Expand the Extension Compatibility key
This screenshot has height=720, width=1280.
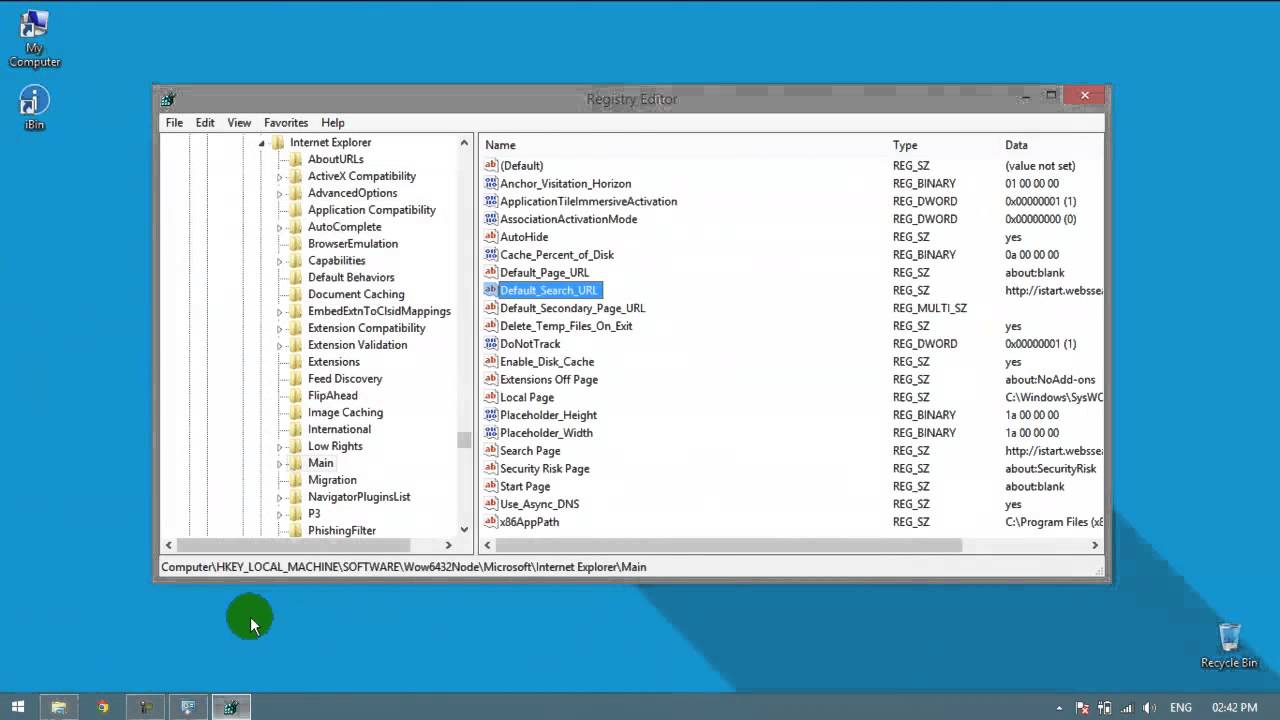tap(280, 329)
